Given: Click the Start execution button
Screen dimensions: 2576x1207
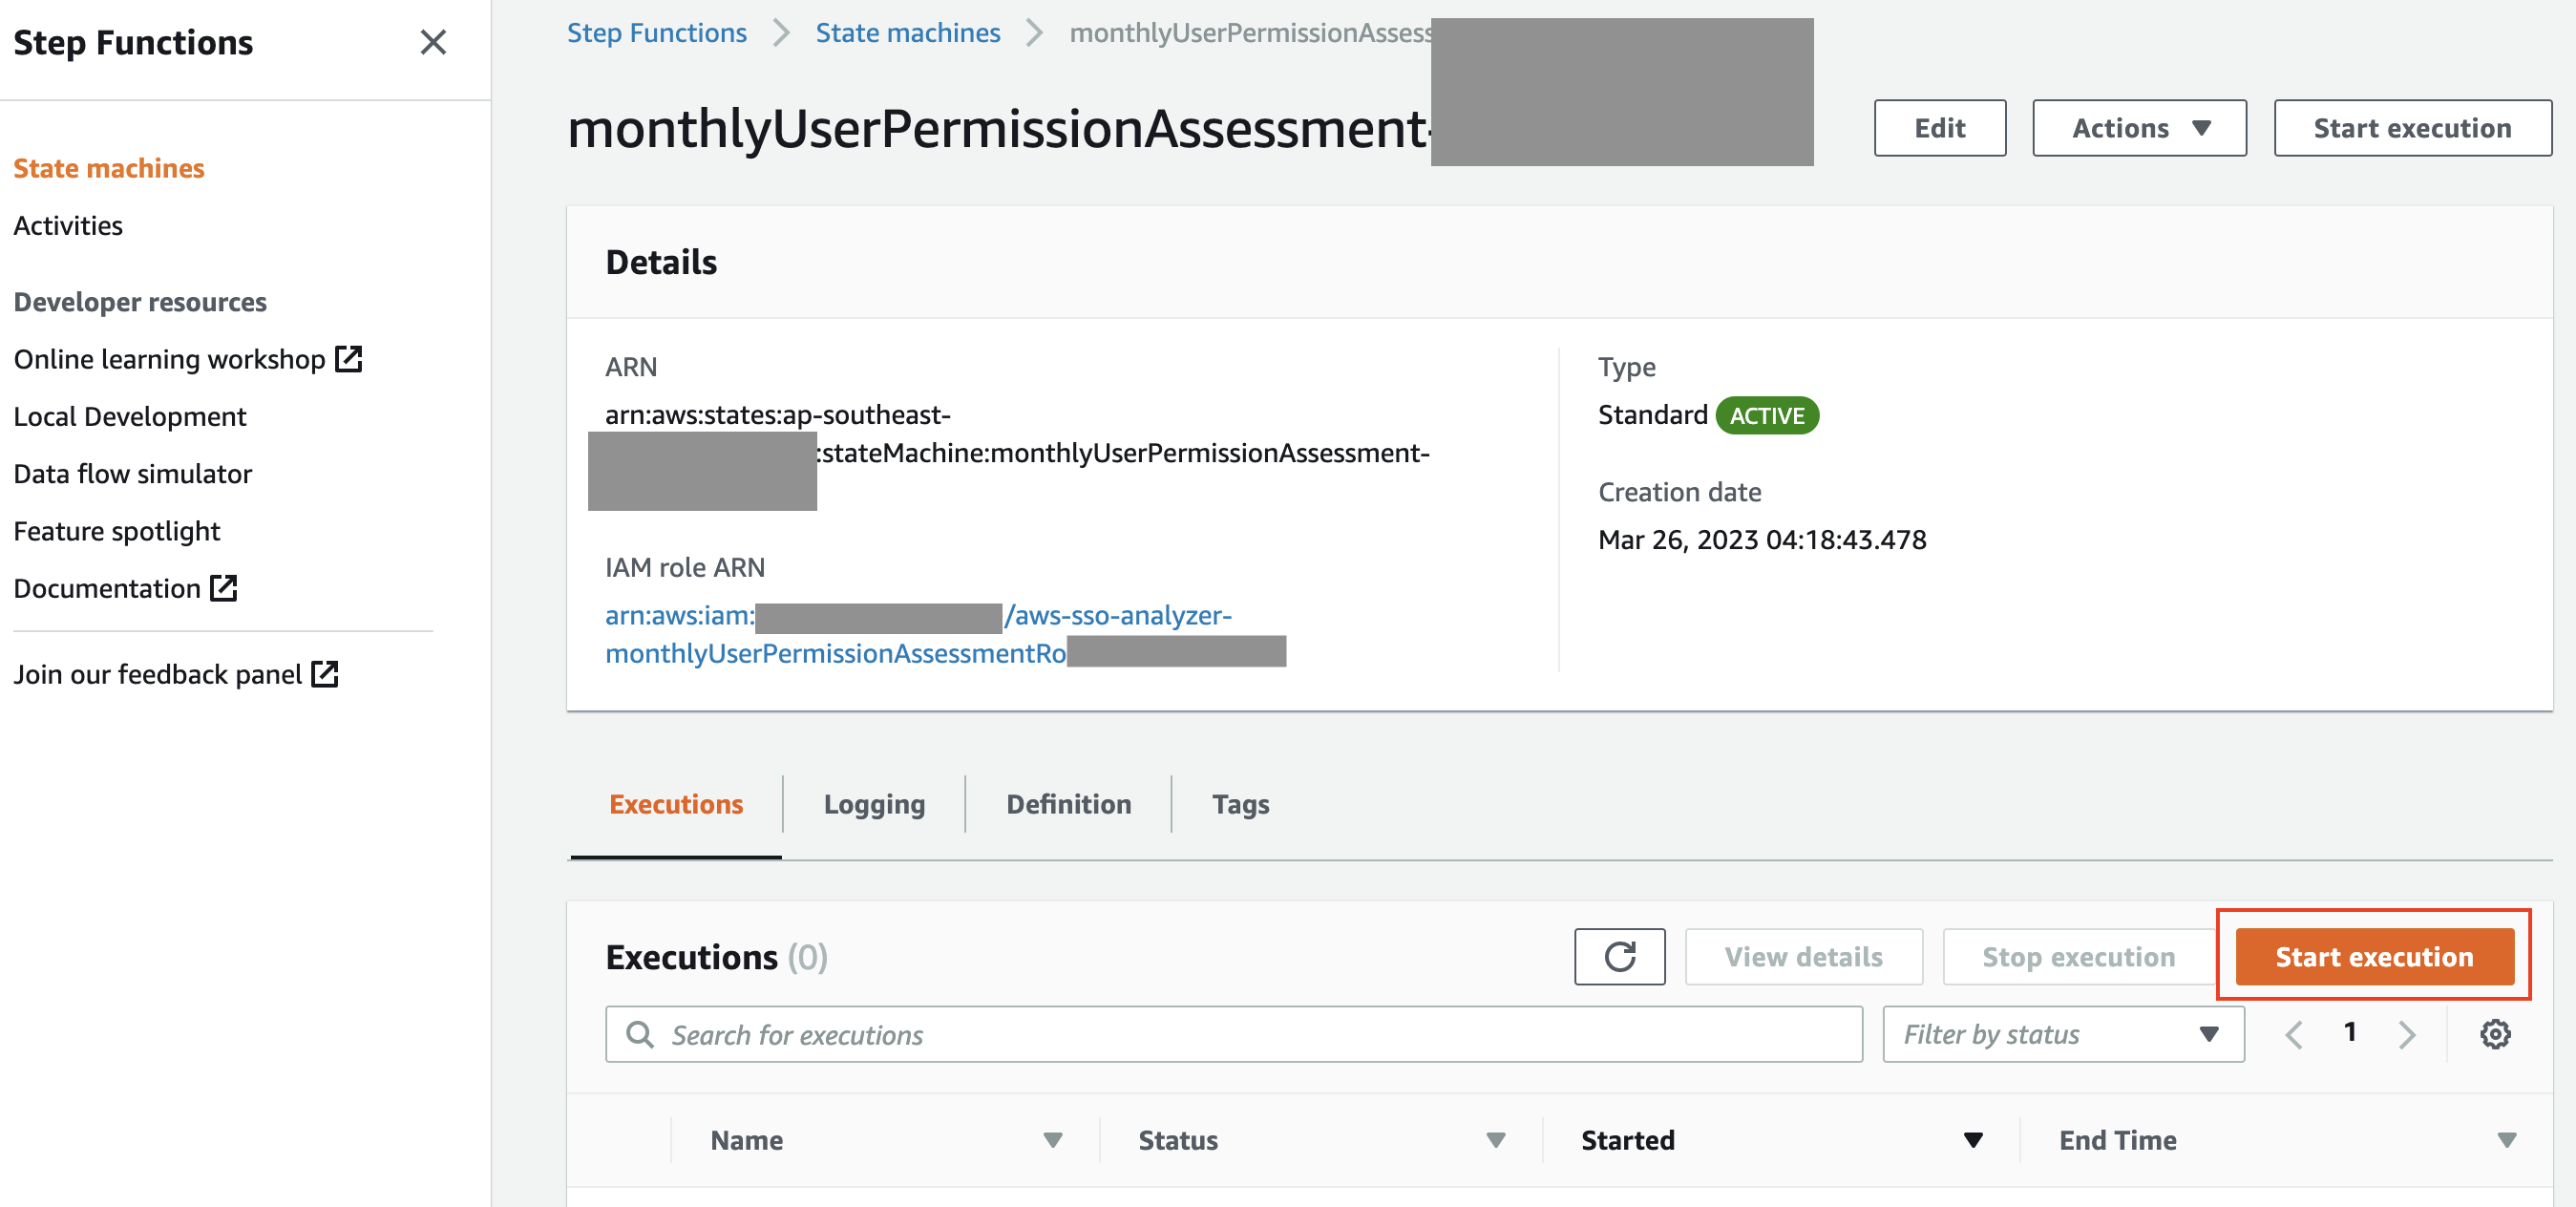Looking at the screenshot, I should point(2374,954).
